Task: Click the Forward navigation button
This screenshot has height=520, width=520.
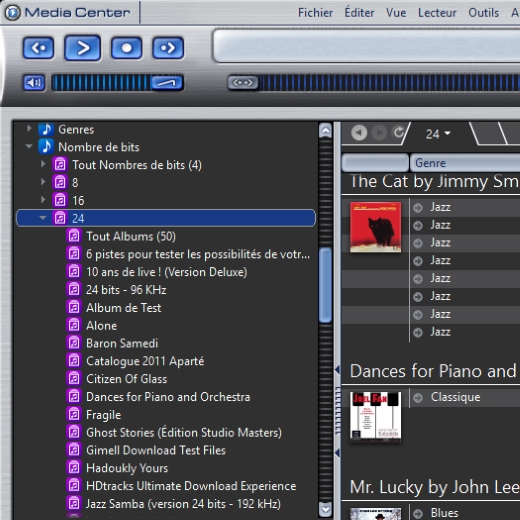Action: [x=379, y=133]
